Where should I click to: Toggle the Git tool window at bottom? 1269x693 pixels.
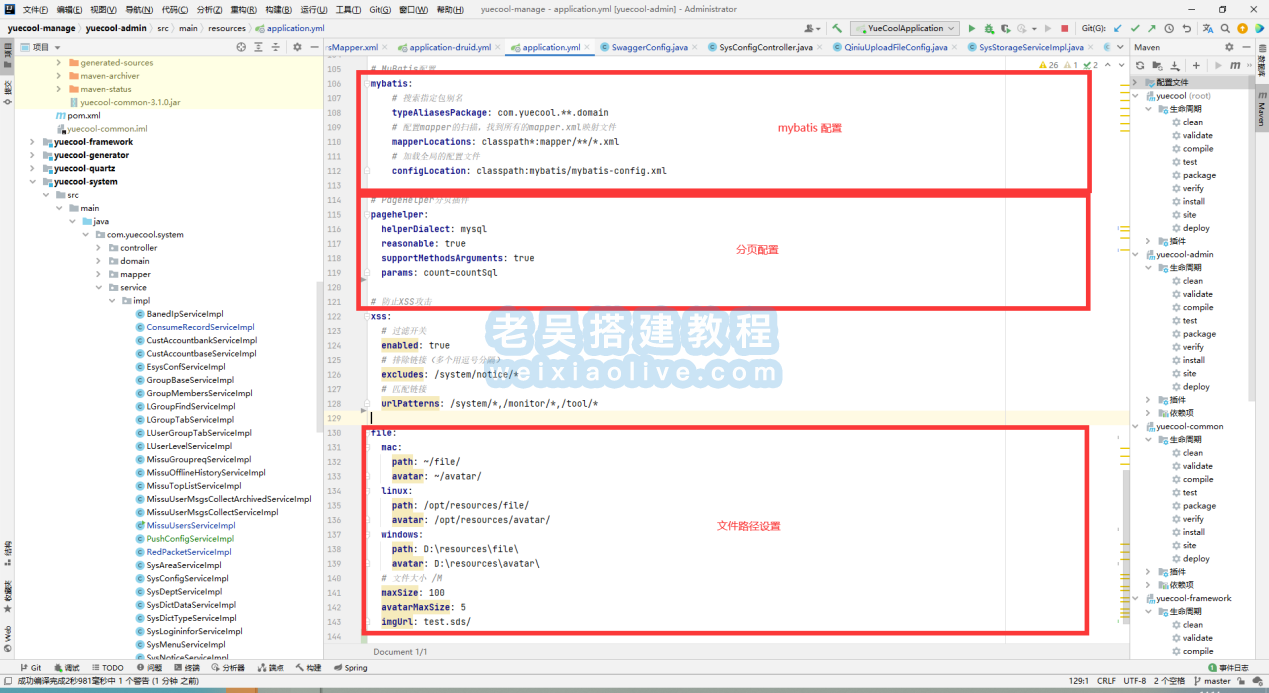(x=30, y=668)
